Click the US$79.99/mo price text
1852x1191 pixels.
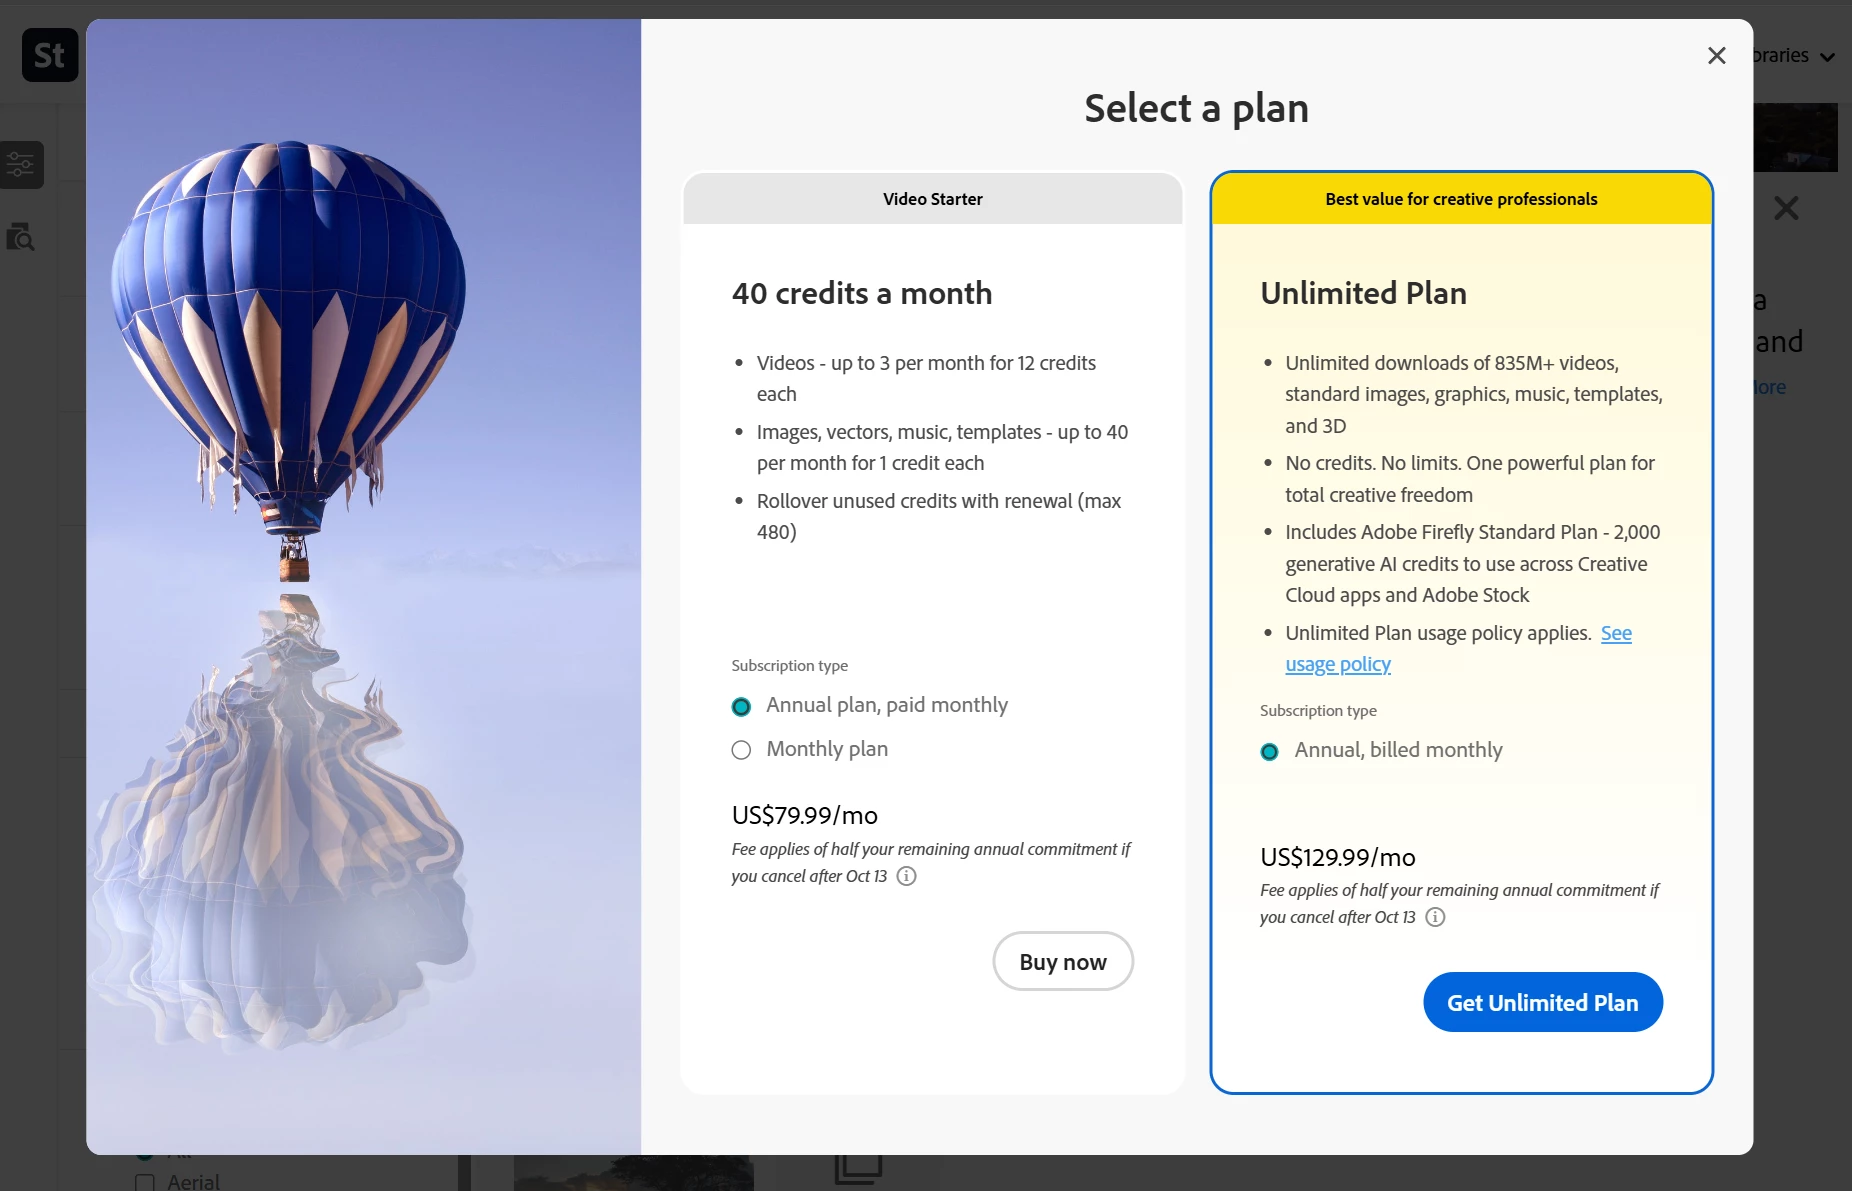tap(805, 815)
